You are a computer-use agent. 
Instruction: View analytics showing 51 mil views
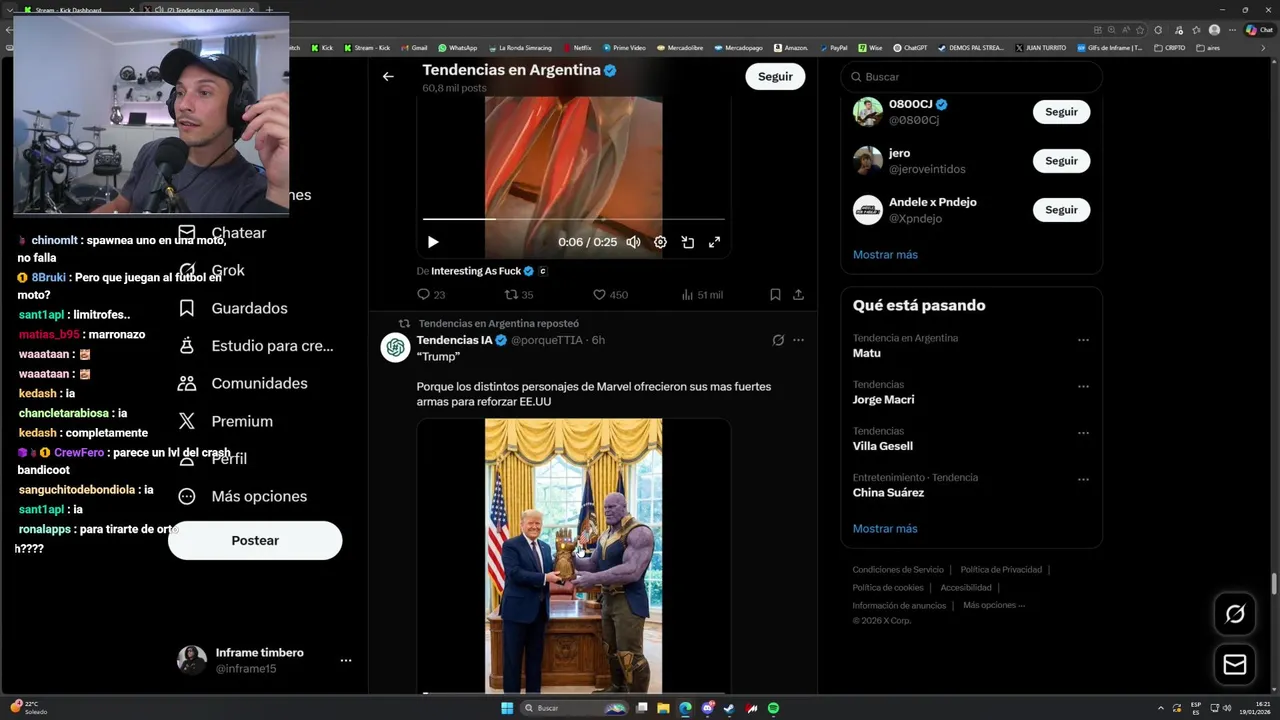coord(702,295)
